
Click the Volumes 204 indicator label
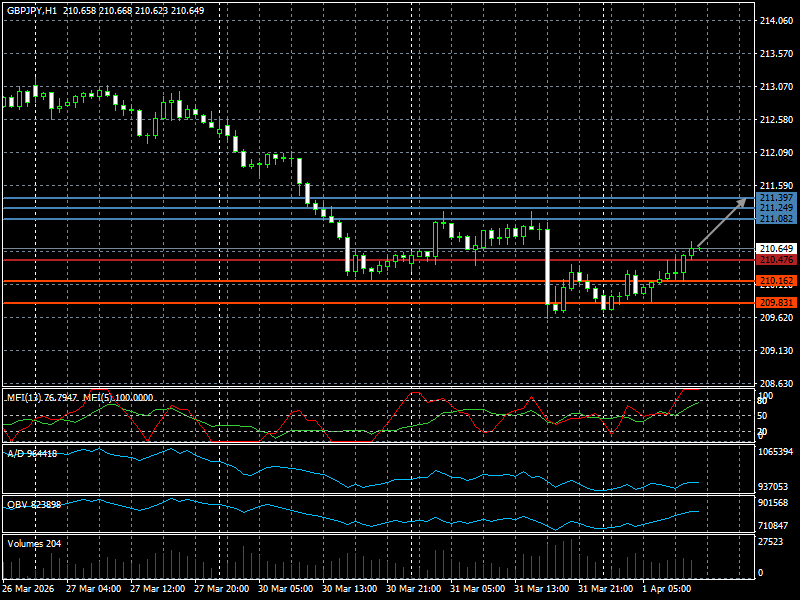point(34,544)
